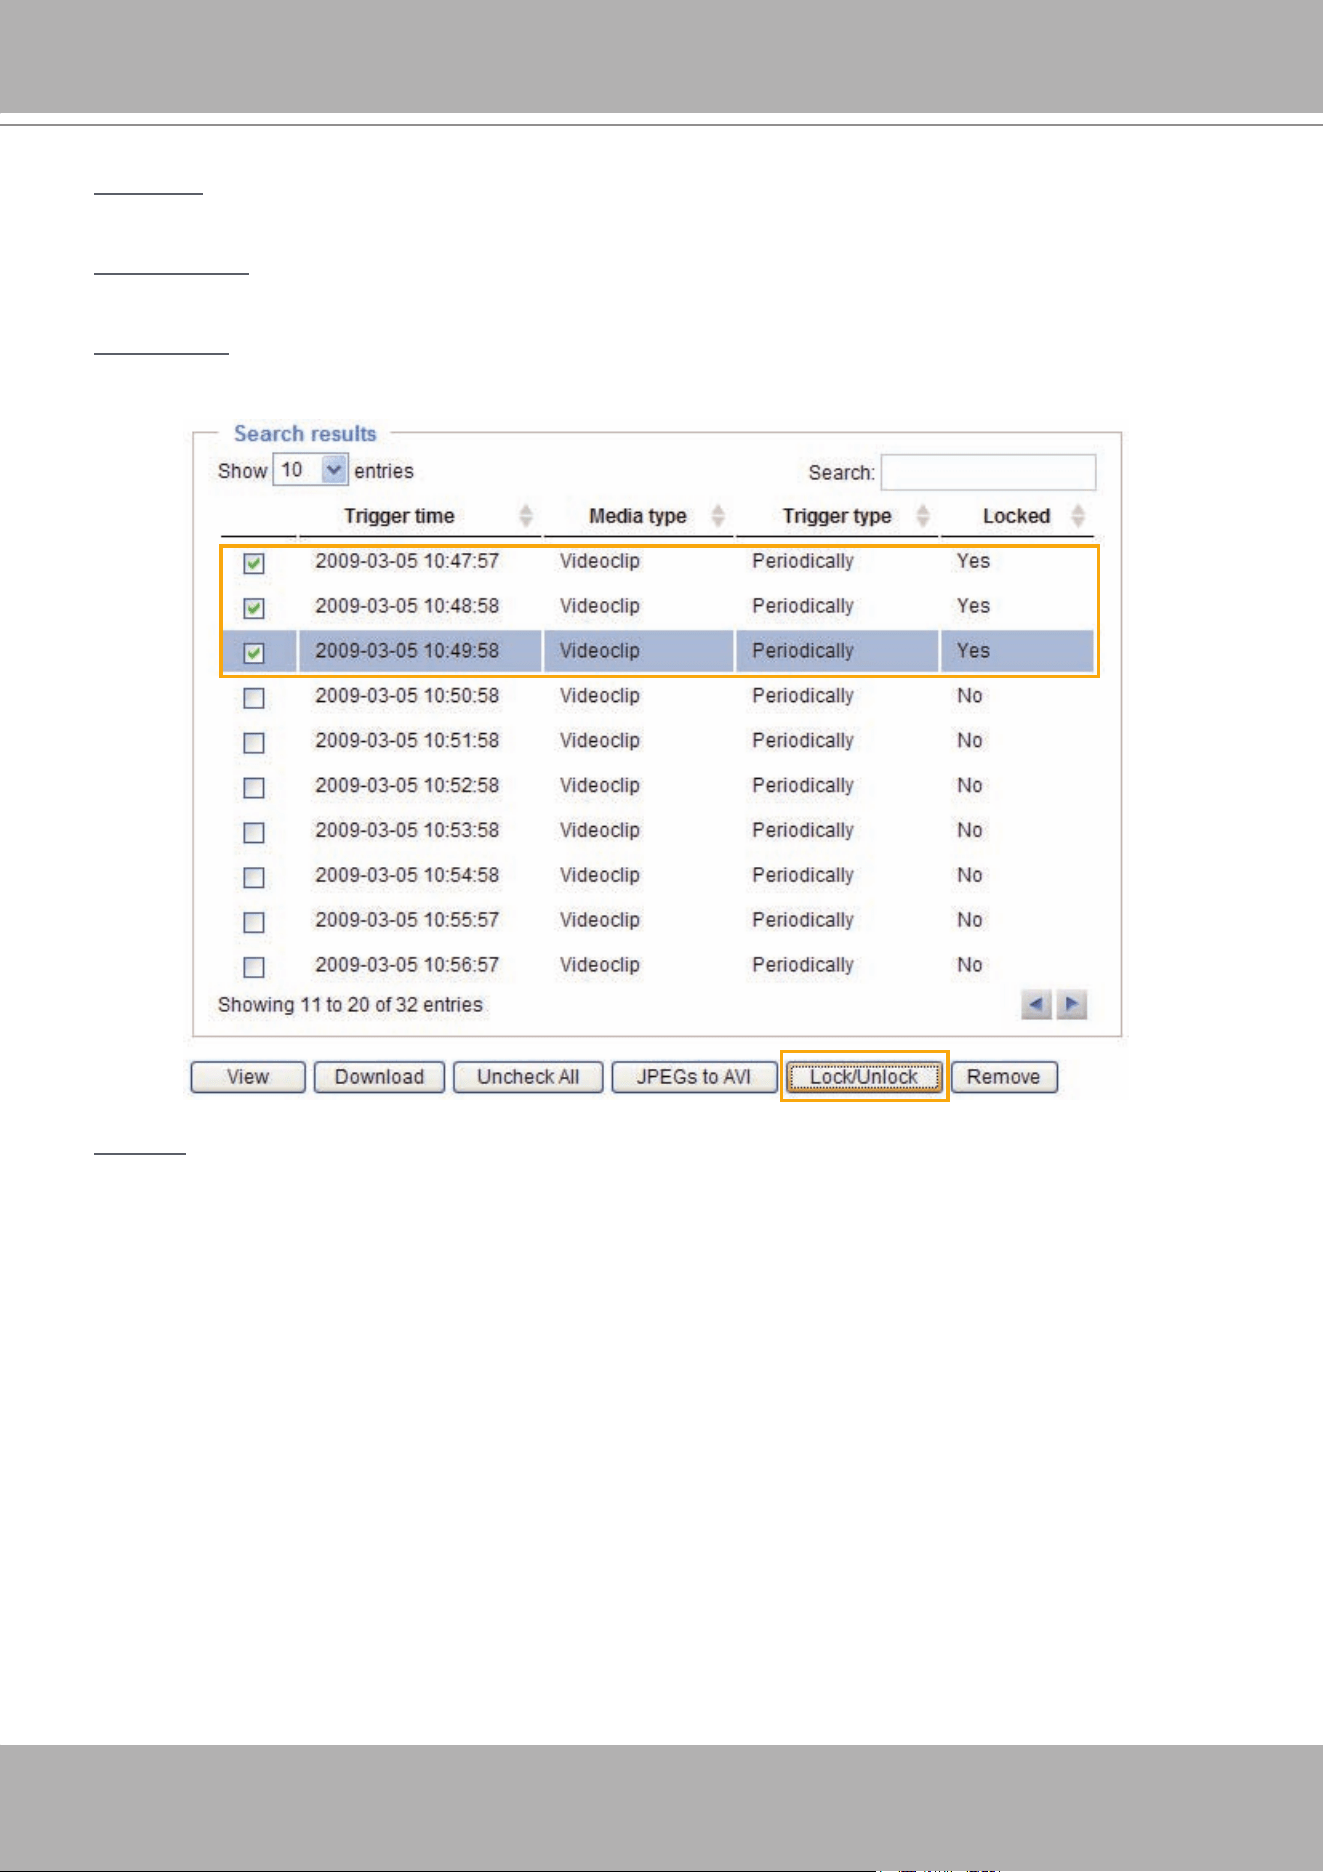Click the Trigger type column header
Screen dimensions: 1324x1872
point(837,516)
